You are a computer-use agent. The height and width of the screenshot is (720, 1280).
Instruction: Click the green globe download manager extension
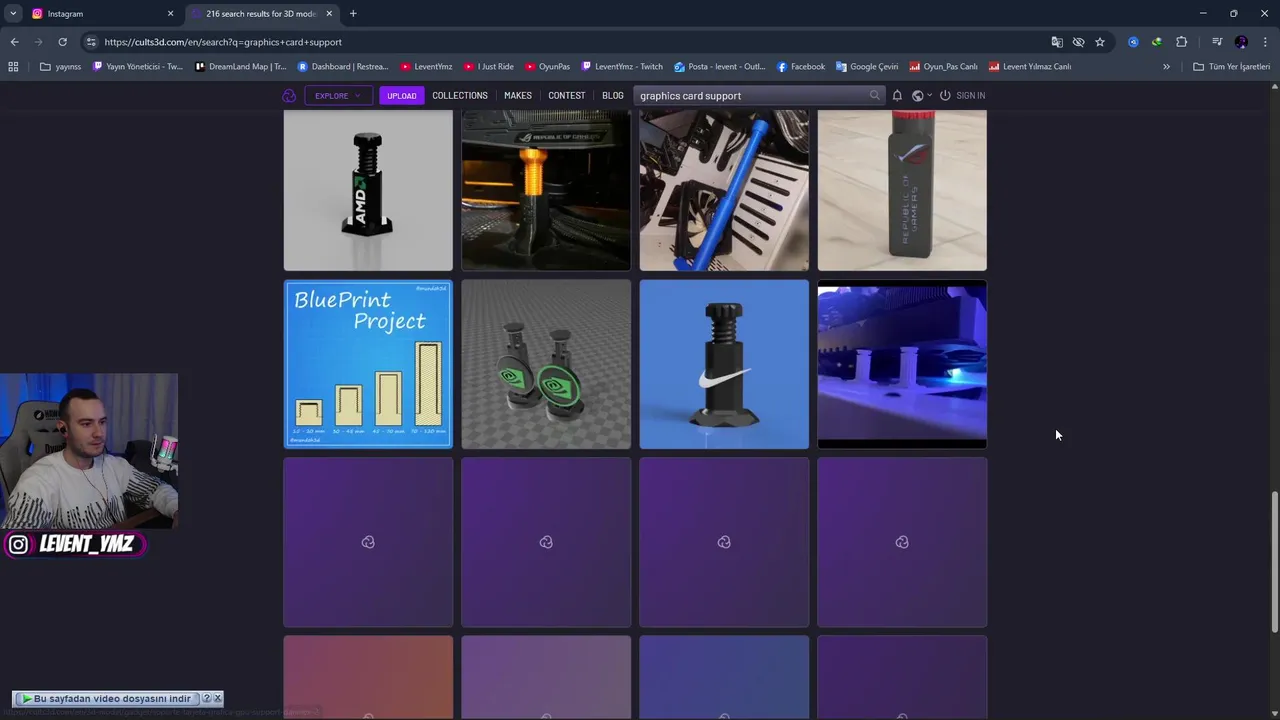(x=1157, y=42)
